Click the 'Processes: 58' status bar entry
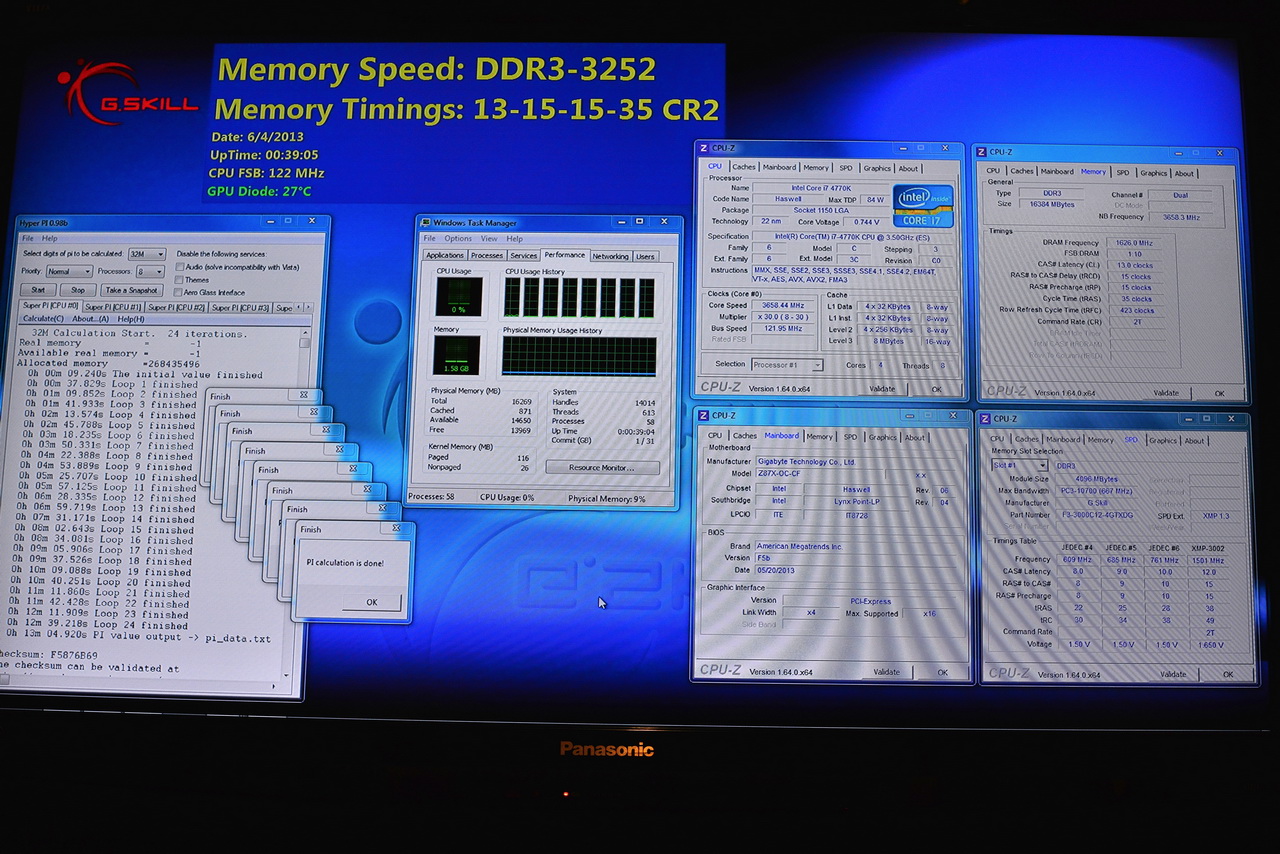1280x854 pixels. point(431,496)
